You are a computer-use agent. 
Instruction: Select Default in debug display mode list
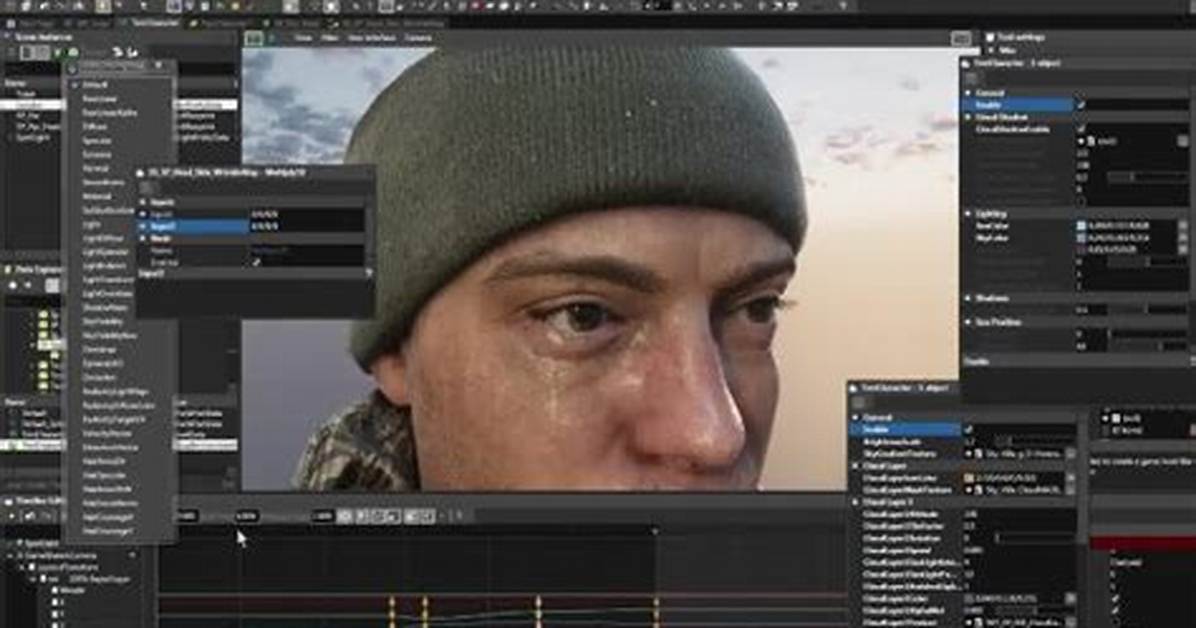tap(95, 85)
